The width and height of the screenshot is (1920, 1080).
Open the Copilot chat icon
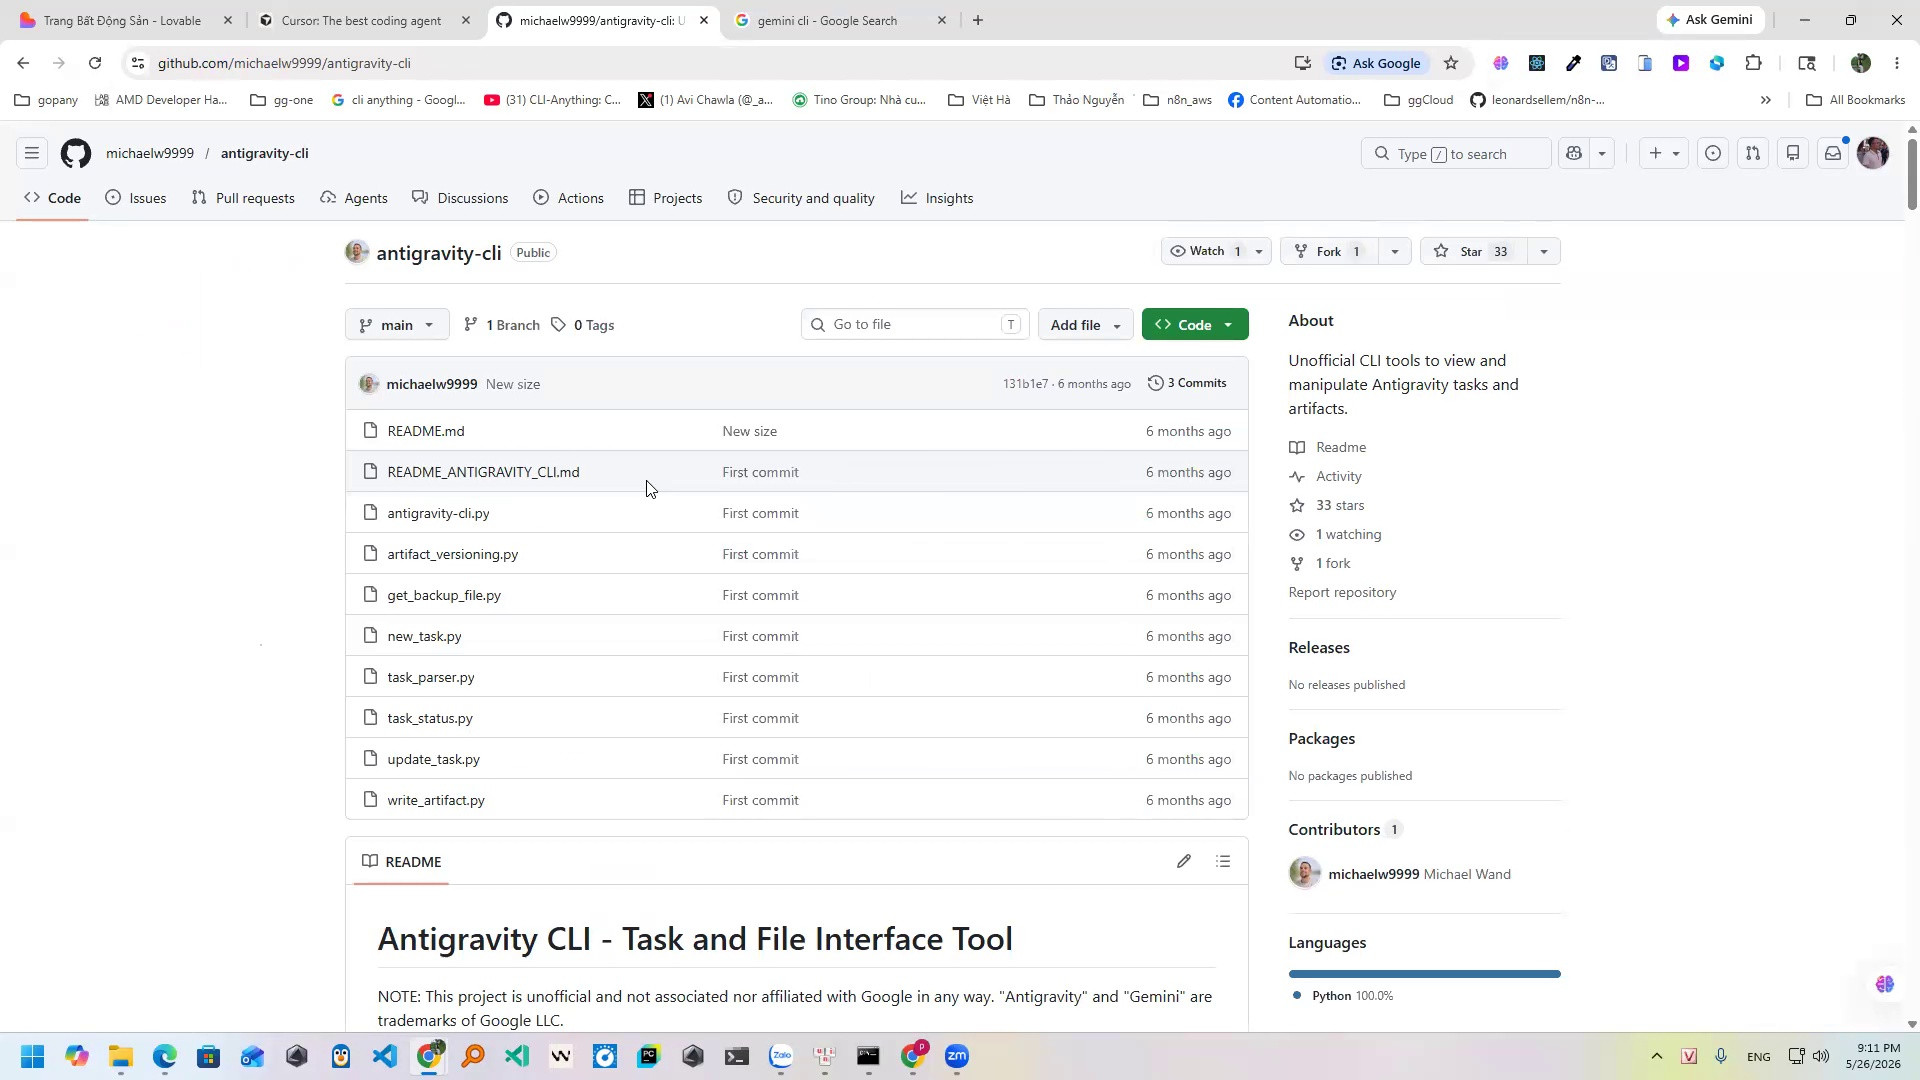click(x=1574, y=154)
